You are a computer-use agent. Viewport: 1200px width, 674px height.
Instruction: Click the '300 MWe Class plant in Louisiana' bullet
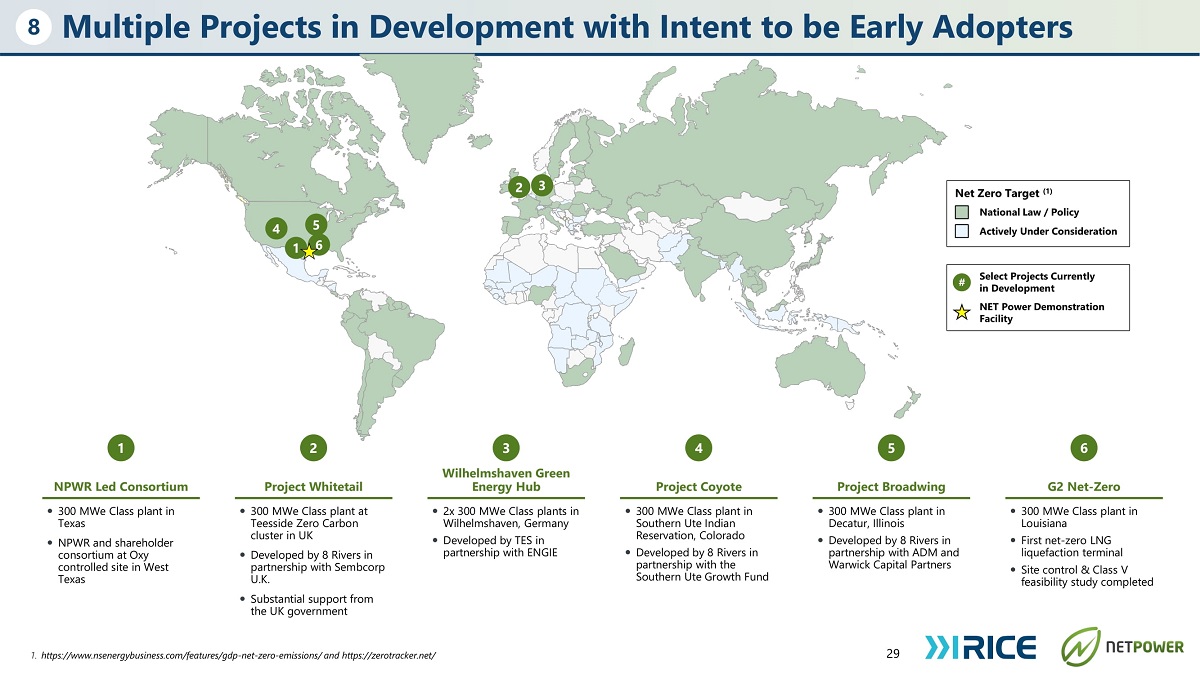(x=1079, y=517)
